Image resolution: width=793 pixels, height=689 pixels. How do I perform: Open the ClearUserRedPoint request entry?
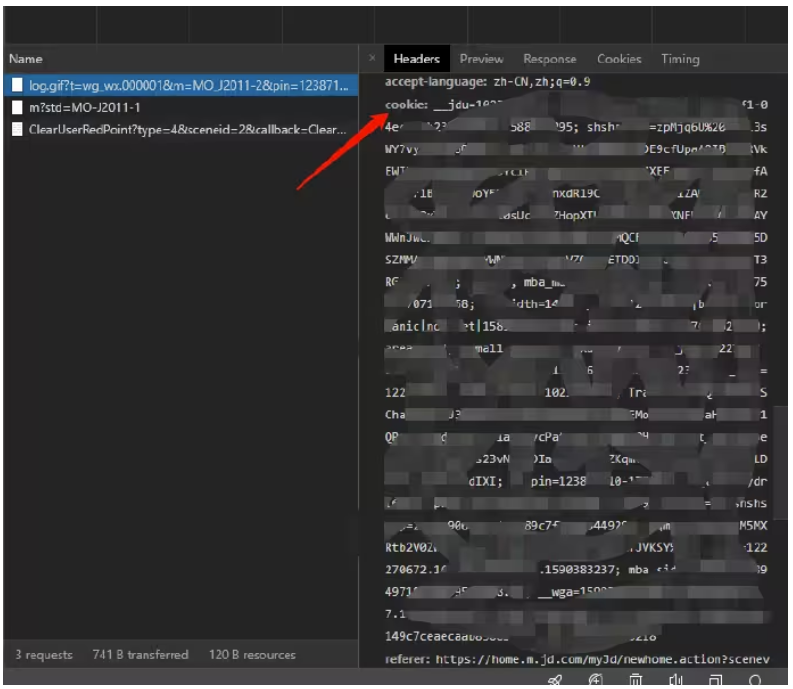pyautogui.click(x=187, y=129)
